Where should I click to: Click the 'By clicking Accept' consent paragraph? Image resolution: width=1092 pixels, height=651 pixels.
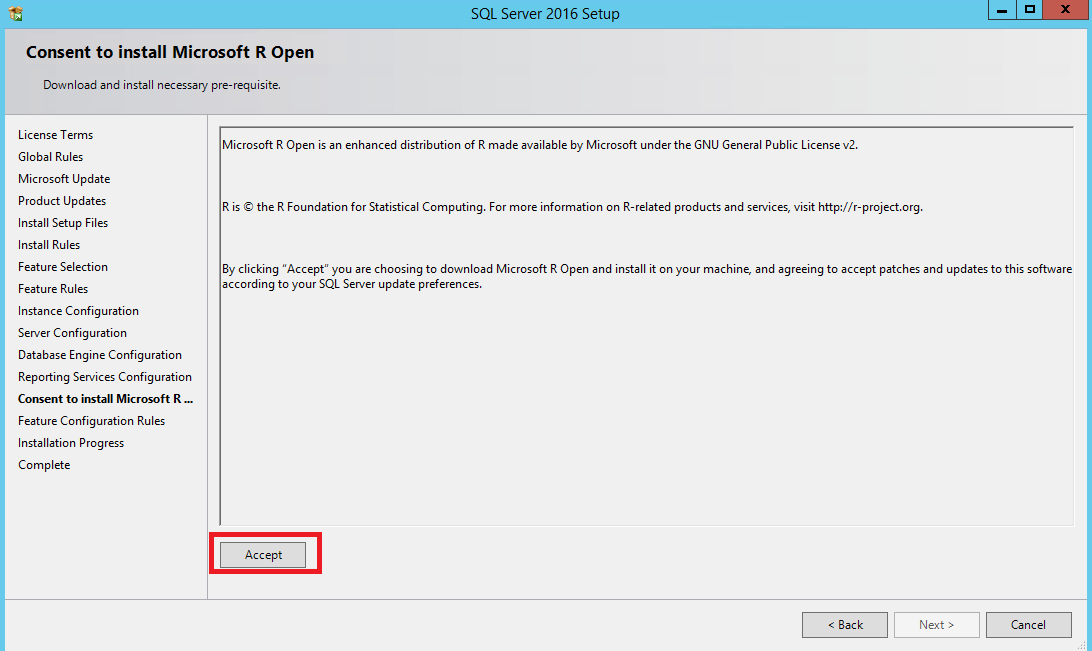(647, 276)
